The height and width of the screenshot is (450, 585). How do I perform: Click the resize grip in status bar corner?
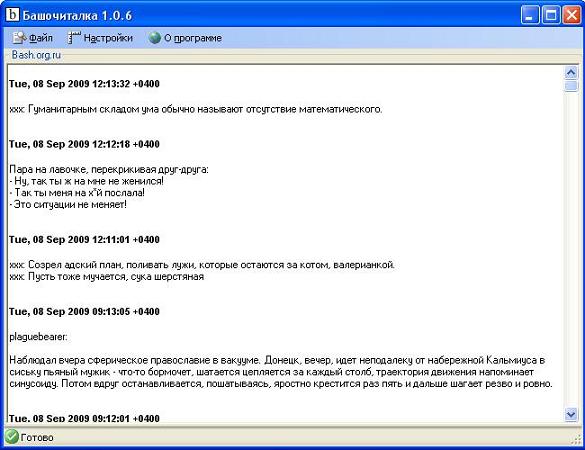pyautogui.click(x=576, y=440)
